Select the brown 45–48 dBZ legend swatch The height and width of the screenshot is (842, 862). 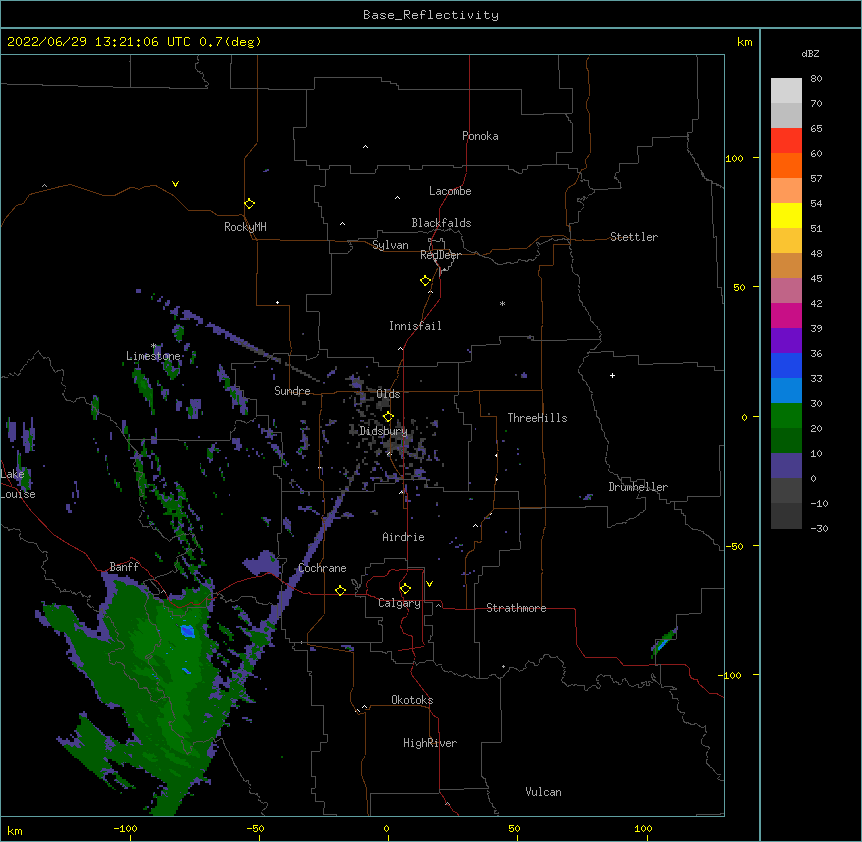[786, 265]
